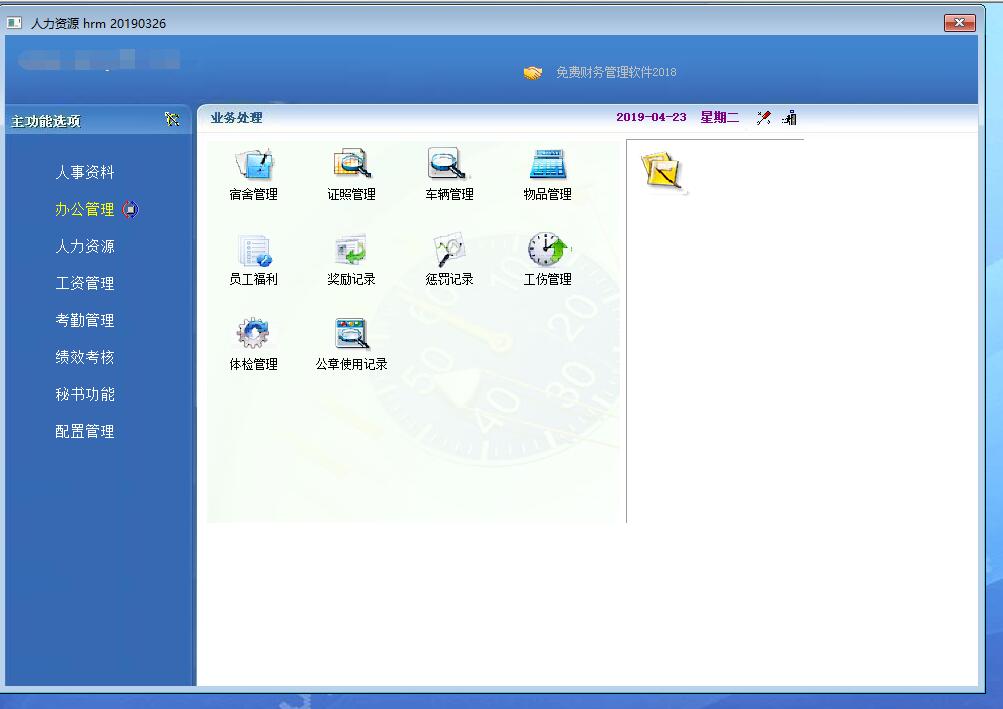This screenshot has height=709, width=1003.
Task: Select 考勤管理 in the sidebar
Action: 84,321
